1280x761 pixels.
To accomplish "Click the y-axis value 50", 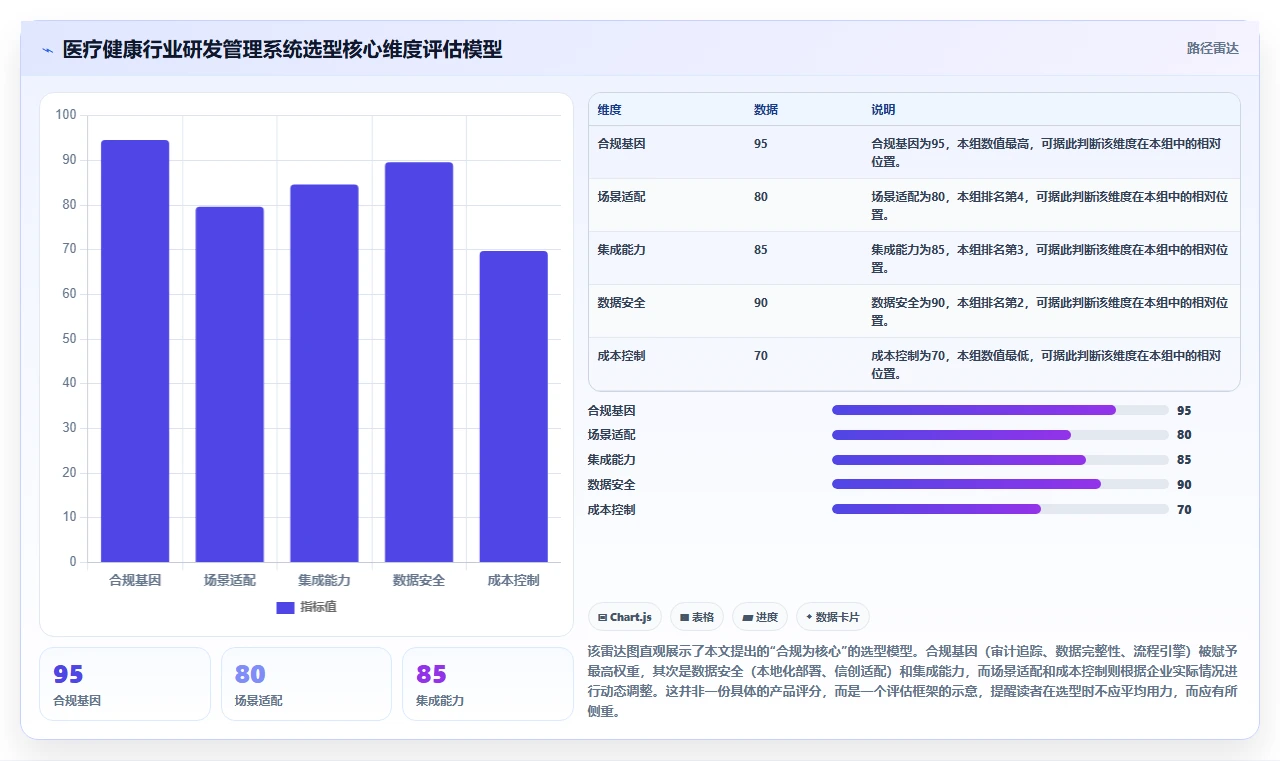I will coord(69,338).
